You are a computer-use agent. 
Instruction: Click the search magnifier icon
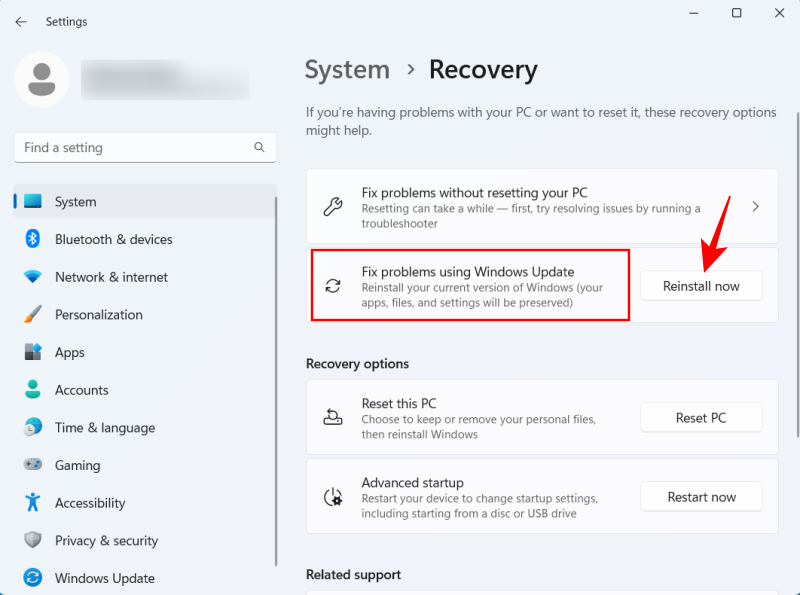(x=259, y=147)
